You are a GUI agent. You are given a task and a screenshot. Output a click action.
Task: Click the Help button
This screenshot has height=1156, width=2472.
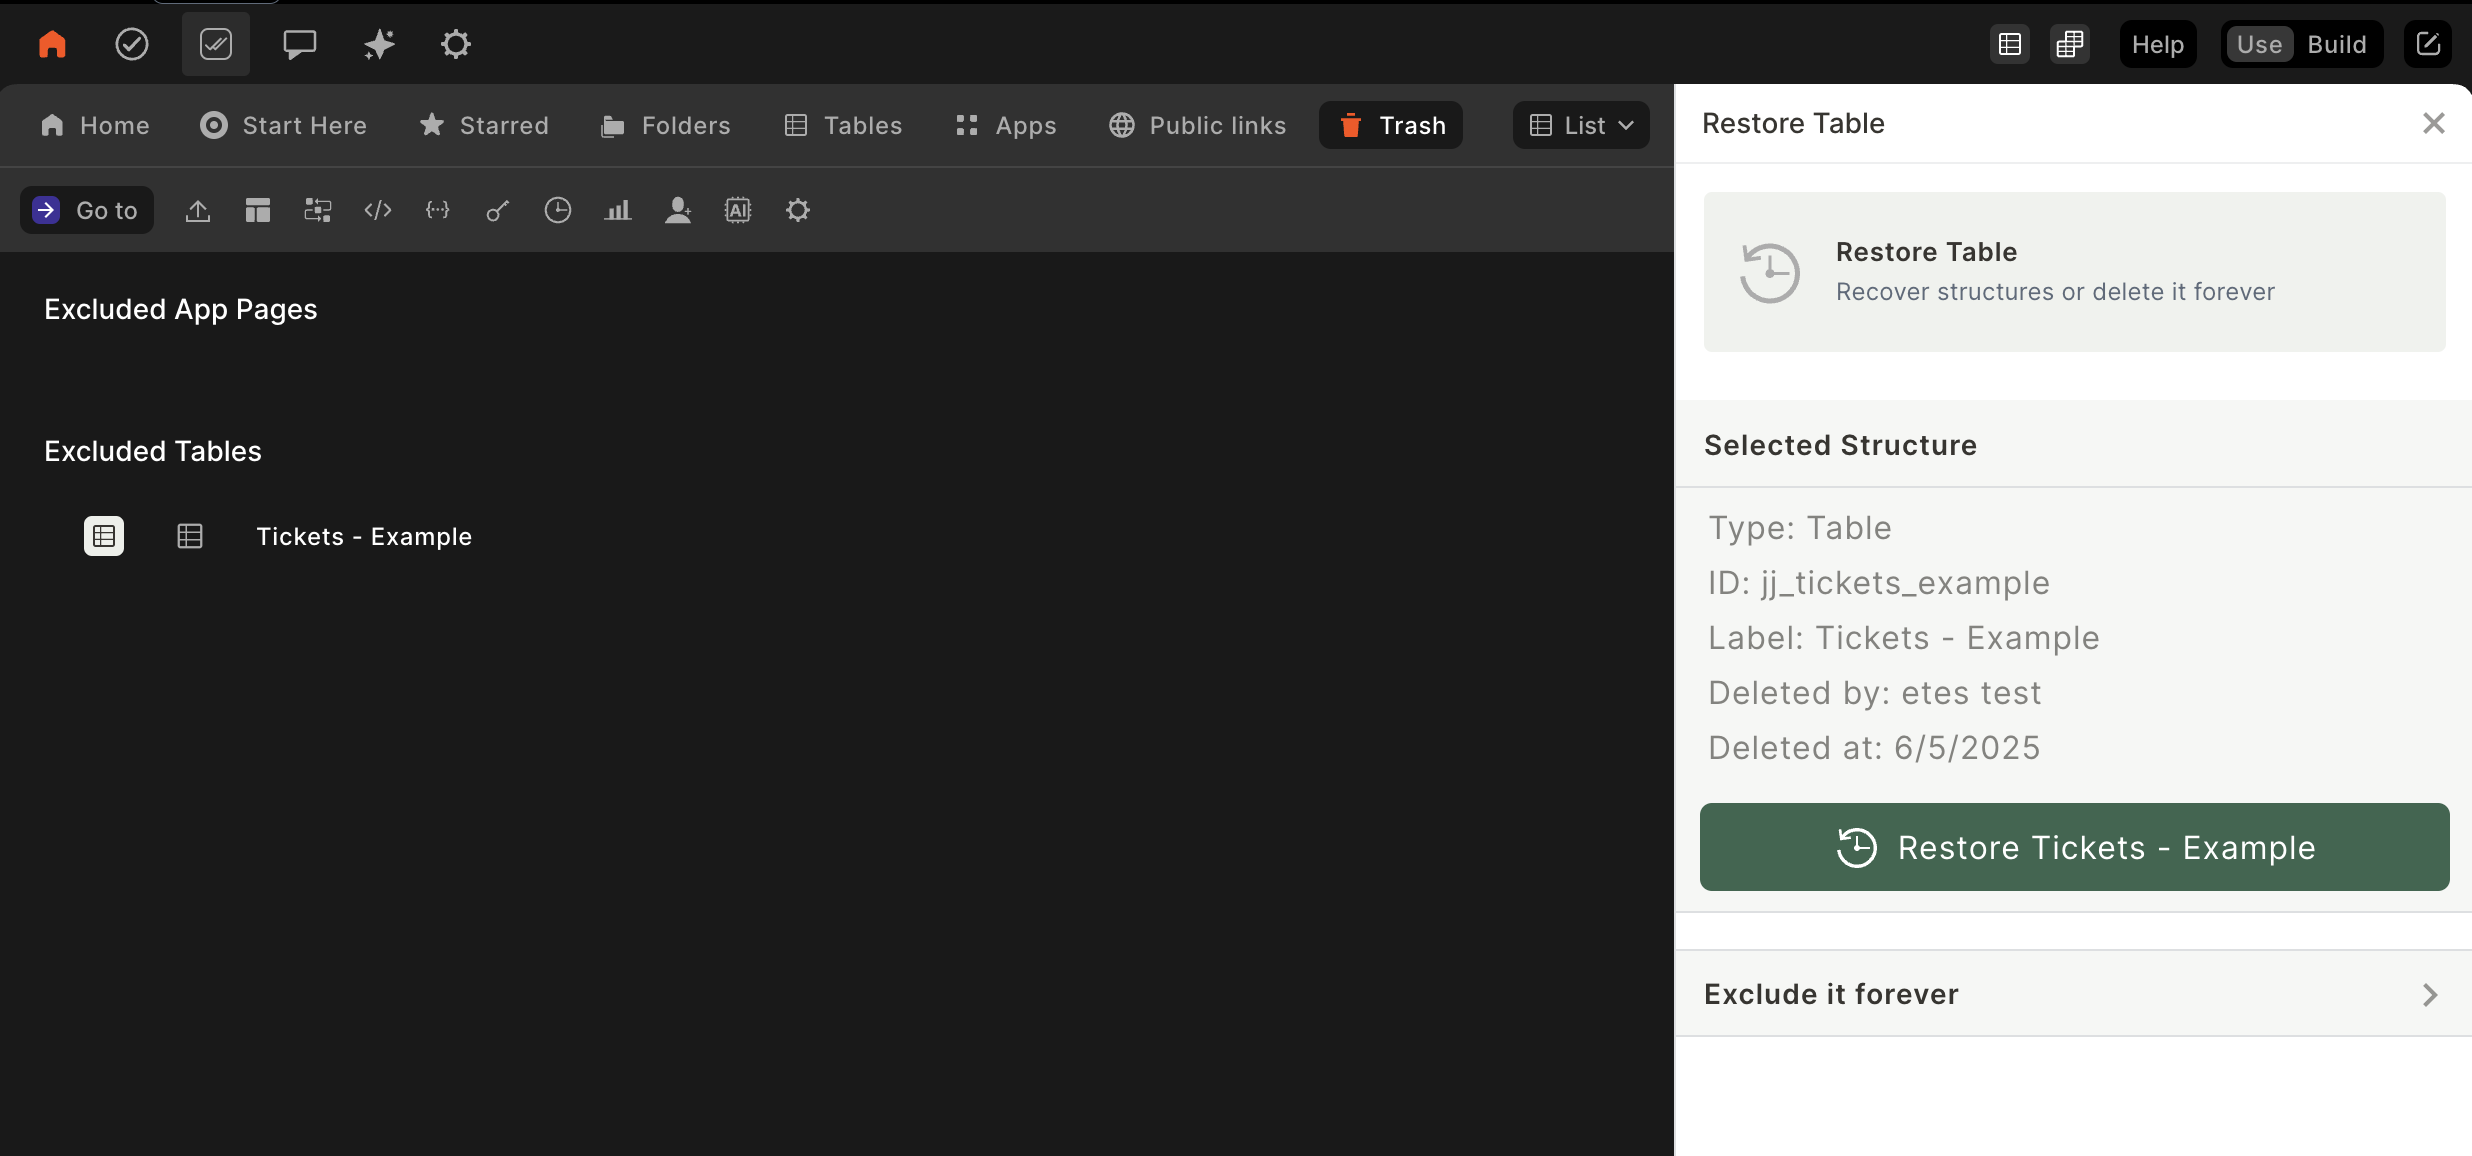point(2157,44)
